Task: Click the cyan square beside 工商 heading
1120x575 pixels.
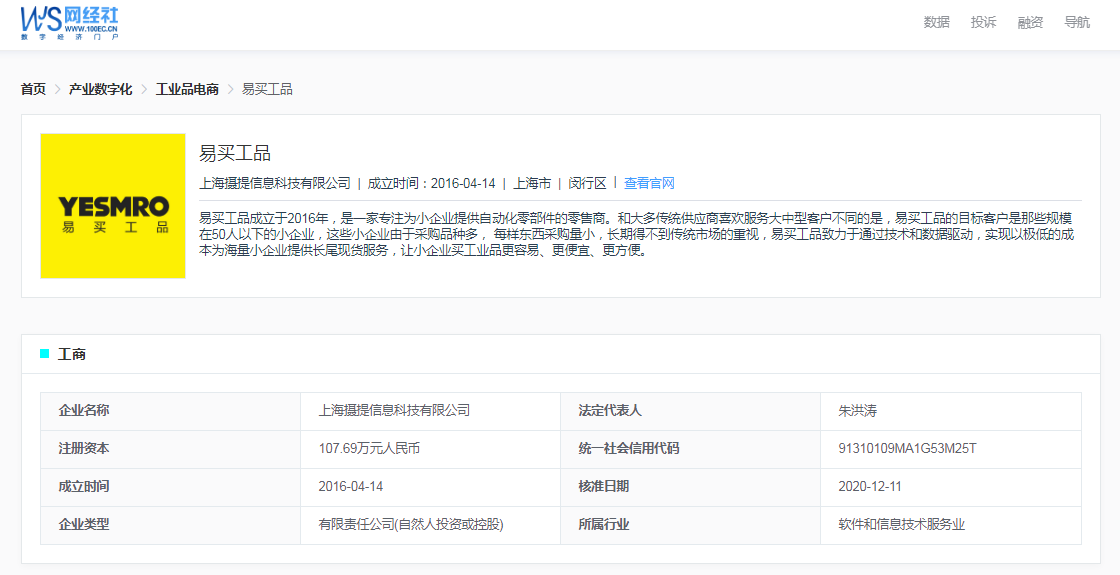Action: pyautogui.click(x=44, y=354)
